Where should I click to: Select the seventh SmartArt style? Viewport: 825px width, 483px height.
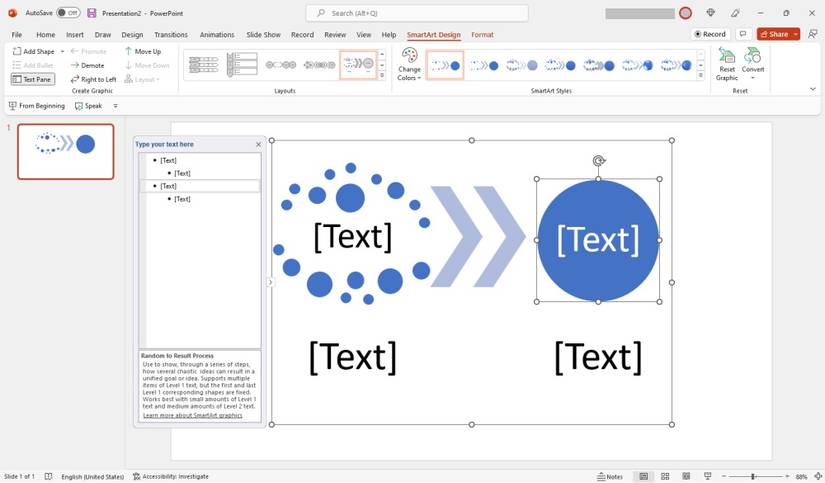coord(676,65)
